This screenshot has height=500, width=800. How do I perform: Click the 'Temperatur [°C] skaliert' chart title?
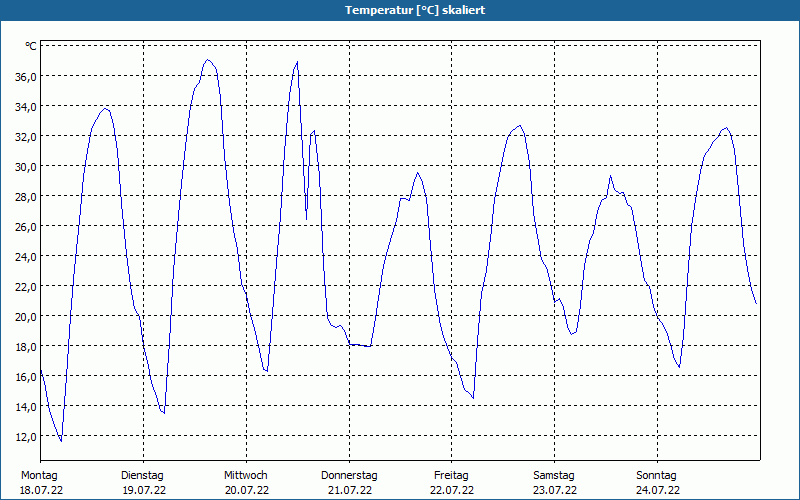click(415, 10)
